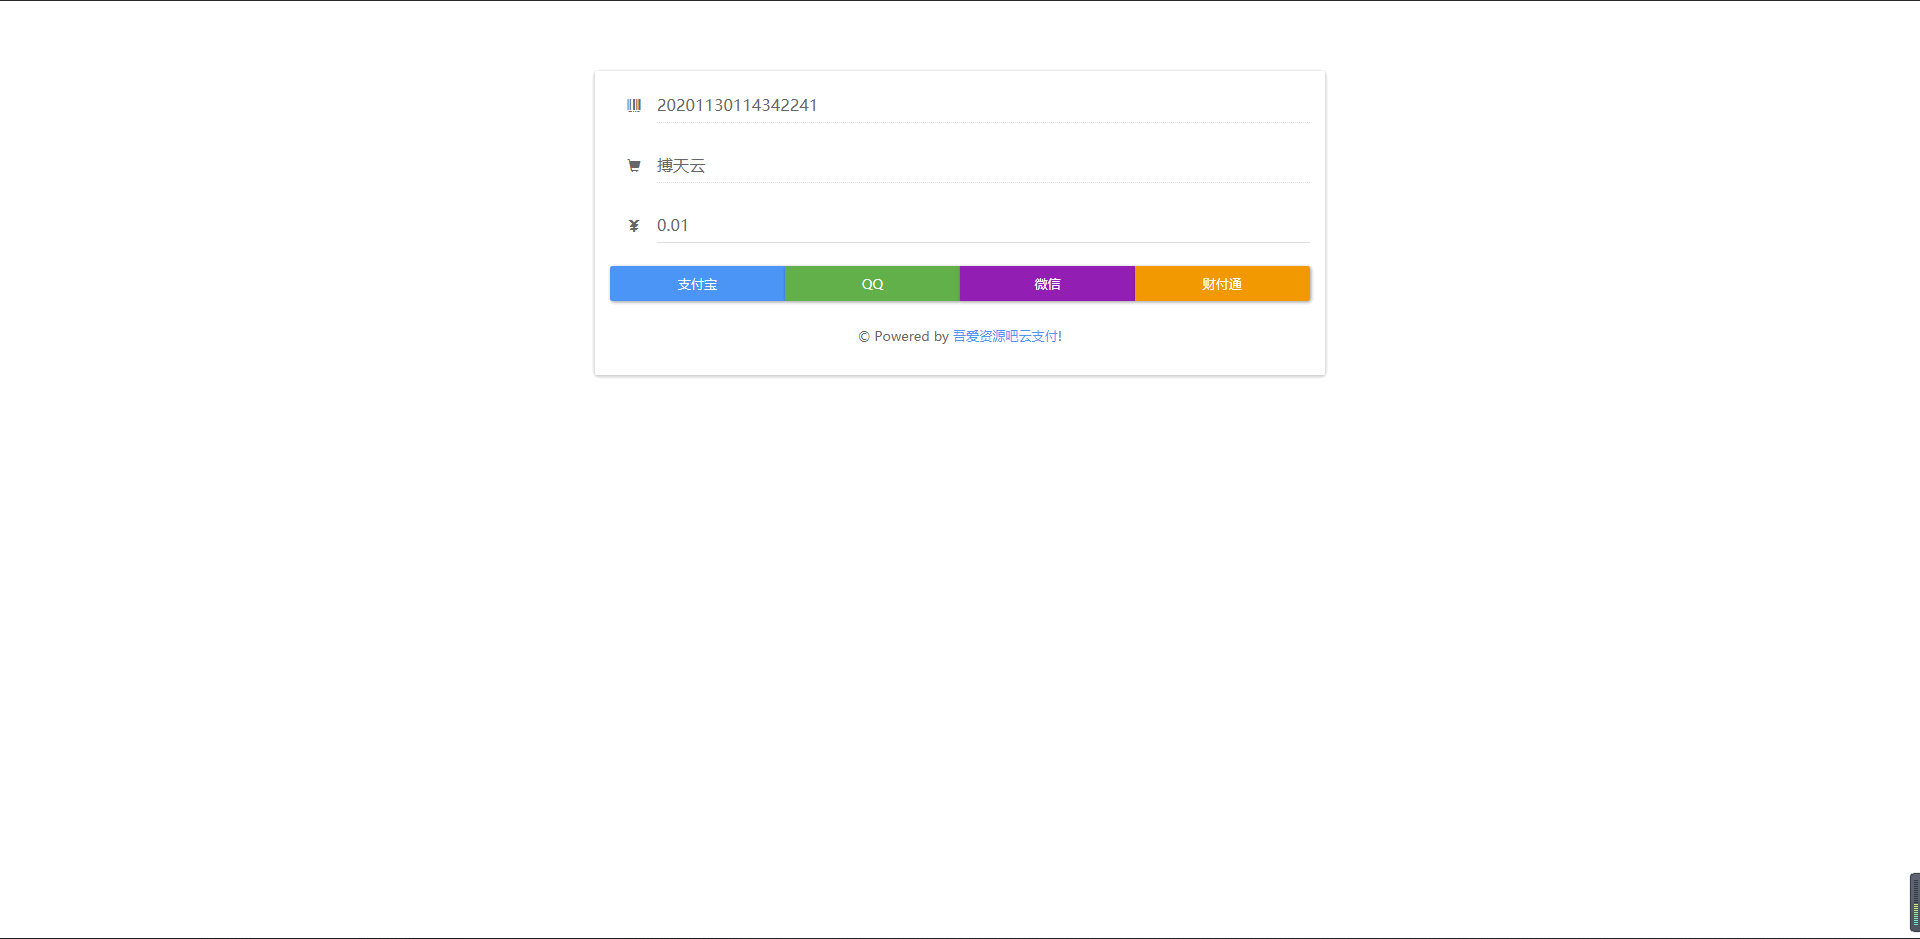Click the shopping cart product icon
This screenshot has width=1920, height=939.
(x=634, y=166)
